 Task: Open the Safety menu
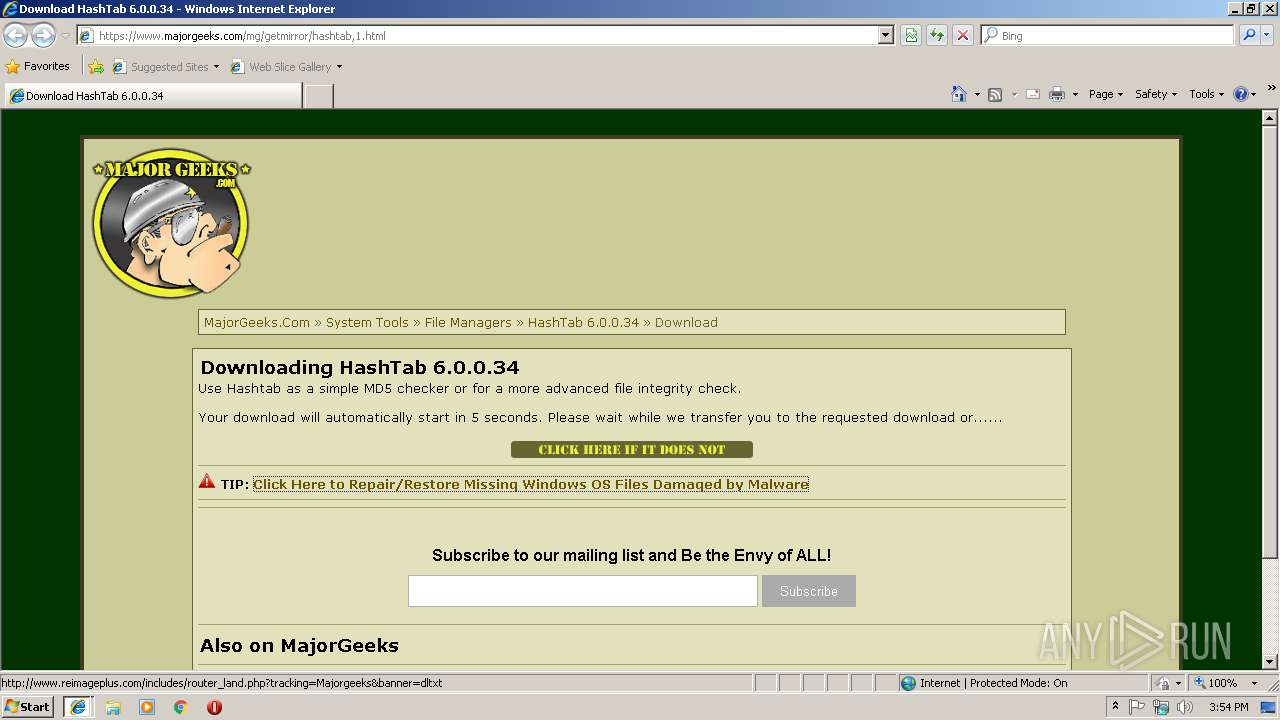(x=1155, y=94)
